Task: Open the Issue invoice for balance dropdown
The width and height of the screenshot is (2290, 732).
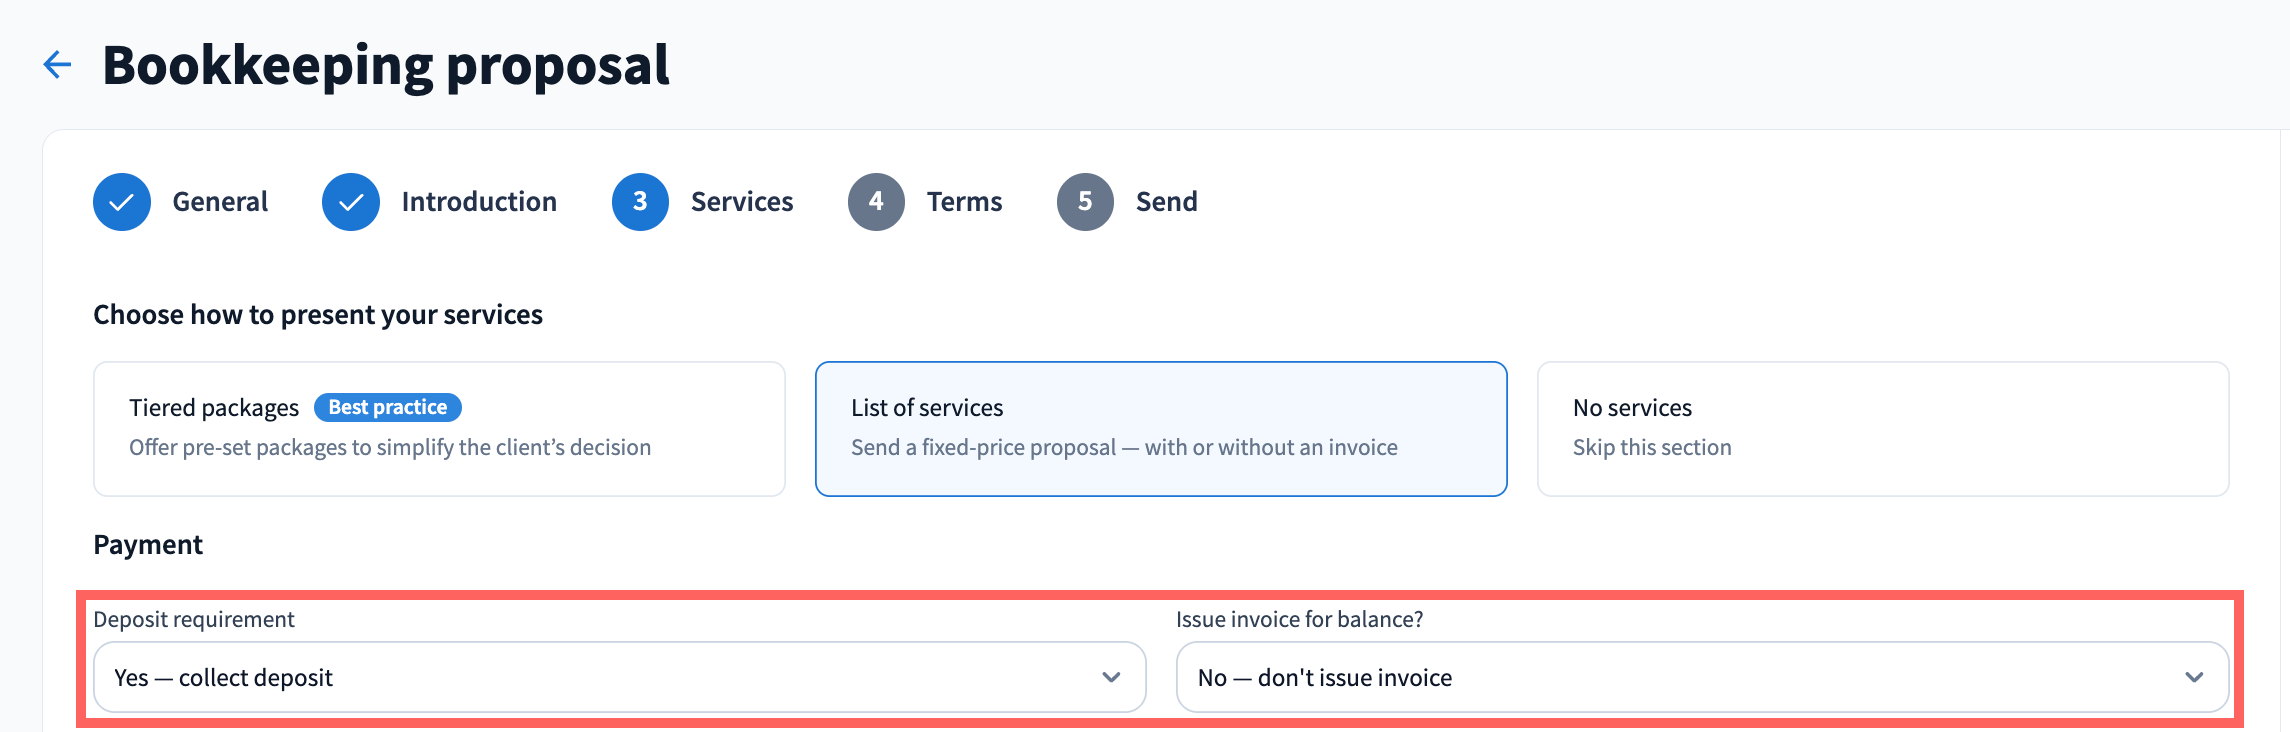Action: point(1702,677)
